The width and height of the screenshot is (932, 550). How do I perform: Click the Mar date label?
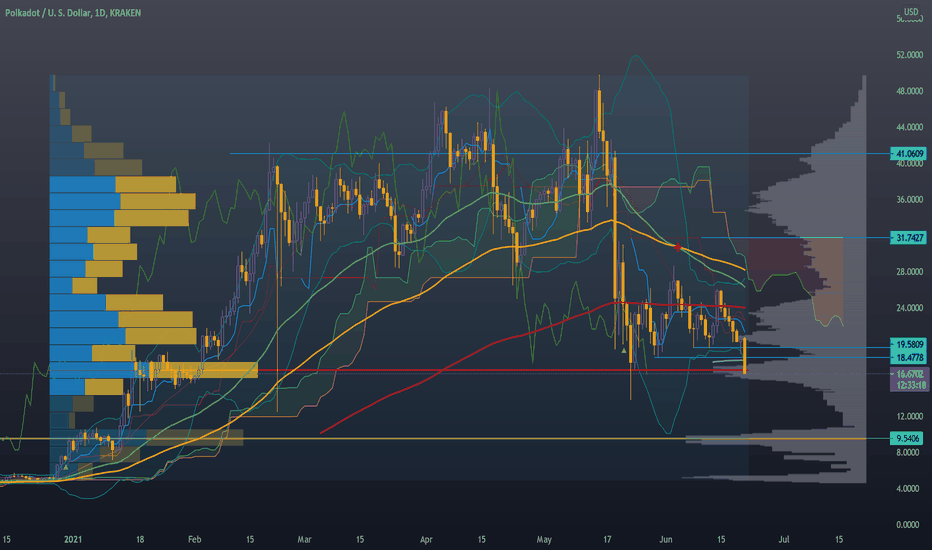[304, 539]
